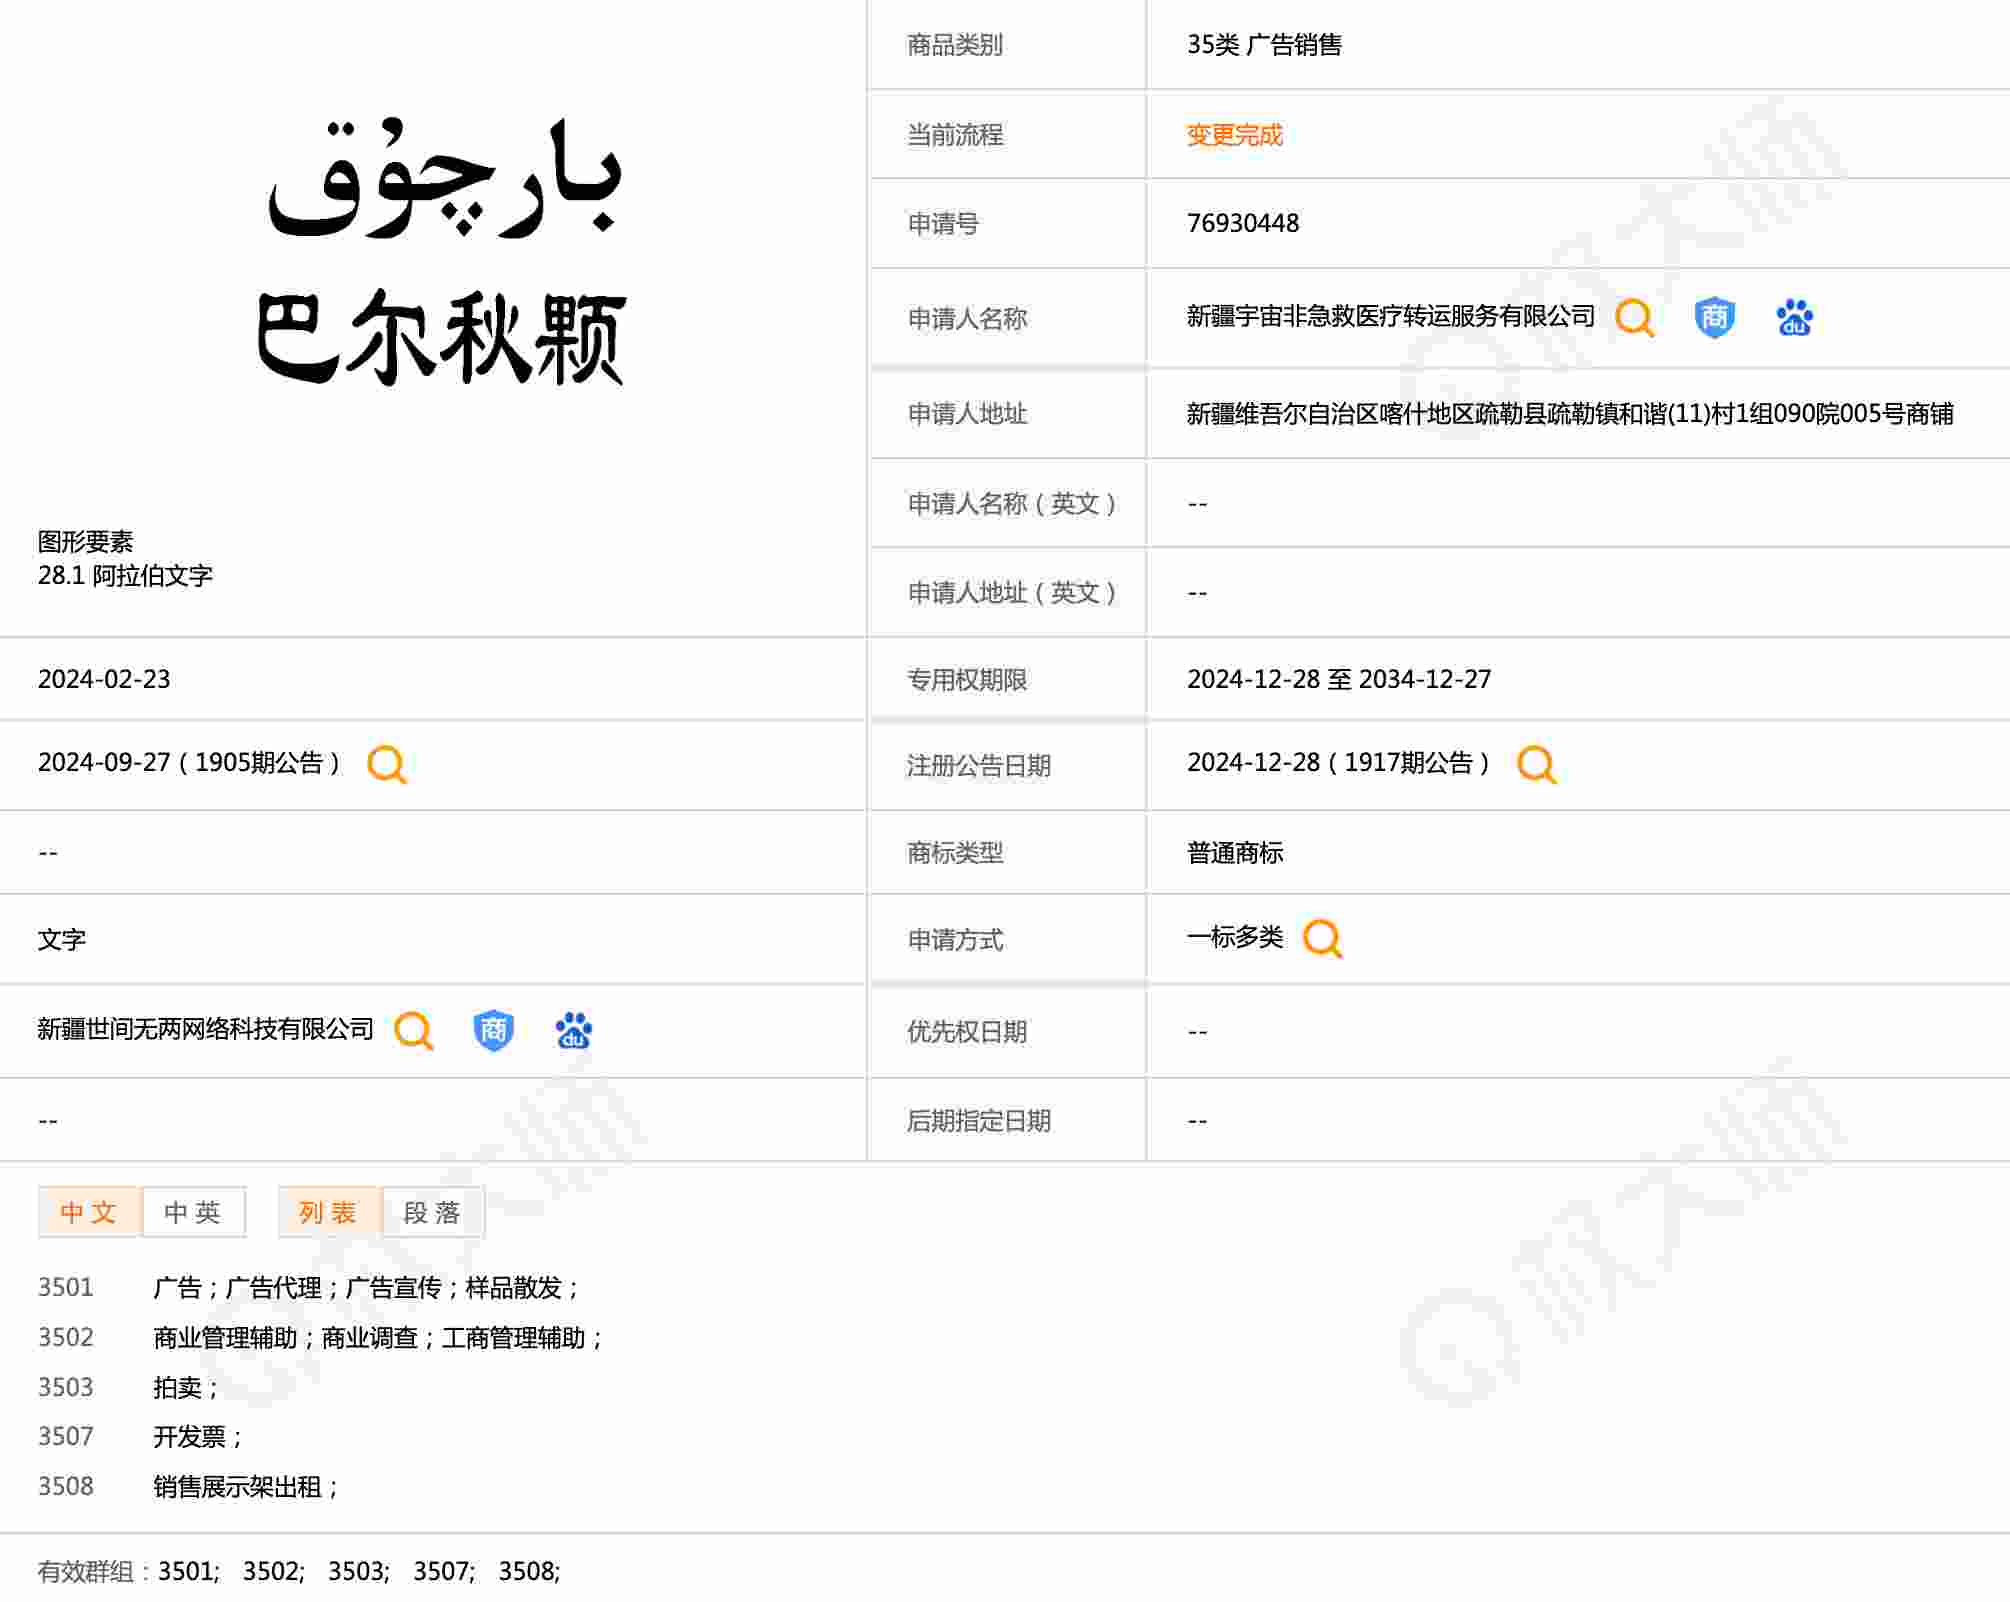Click agency name 新疆世间无两网络科技有限公司
This screenshot has height=1602, width=2010.
coord(205,1029)
